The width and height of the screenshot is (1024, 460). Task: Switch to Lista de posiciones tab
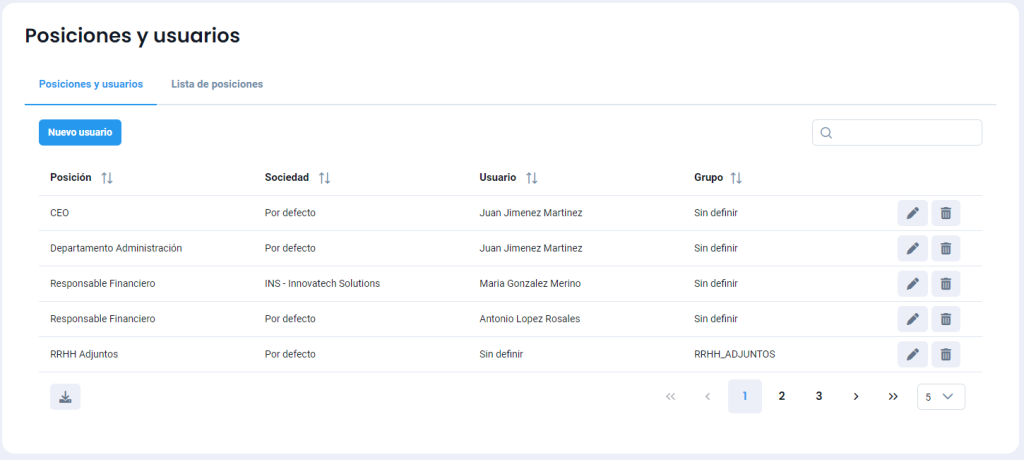pyautogui.click(x=217, y=84)
